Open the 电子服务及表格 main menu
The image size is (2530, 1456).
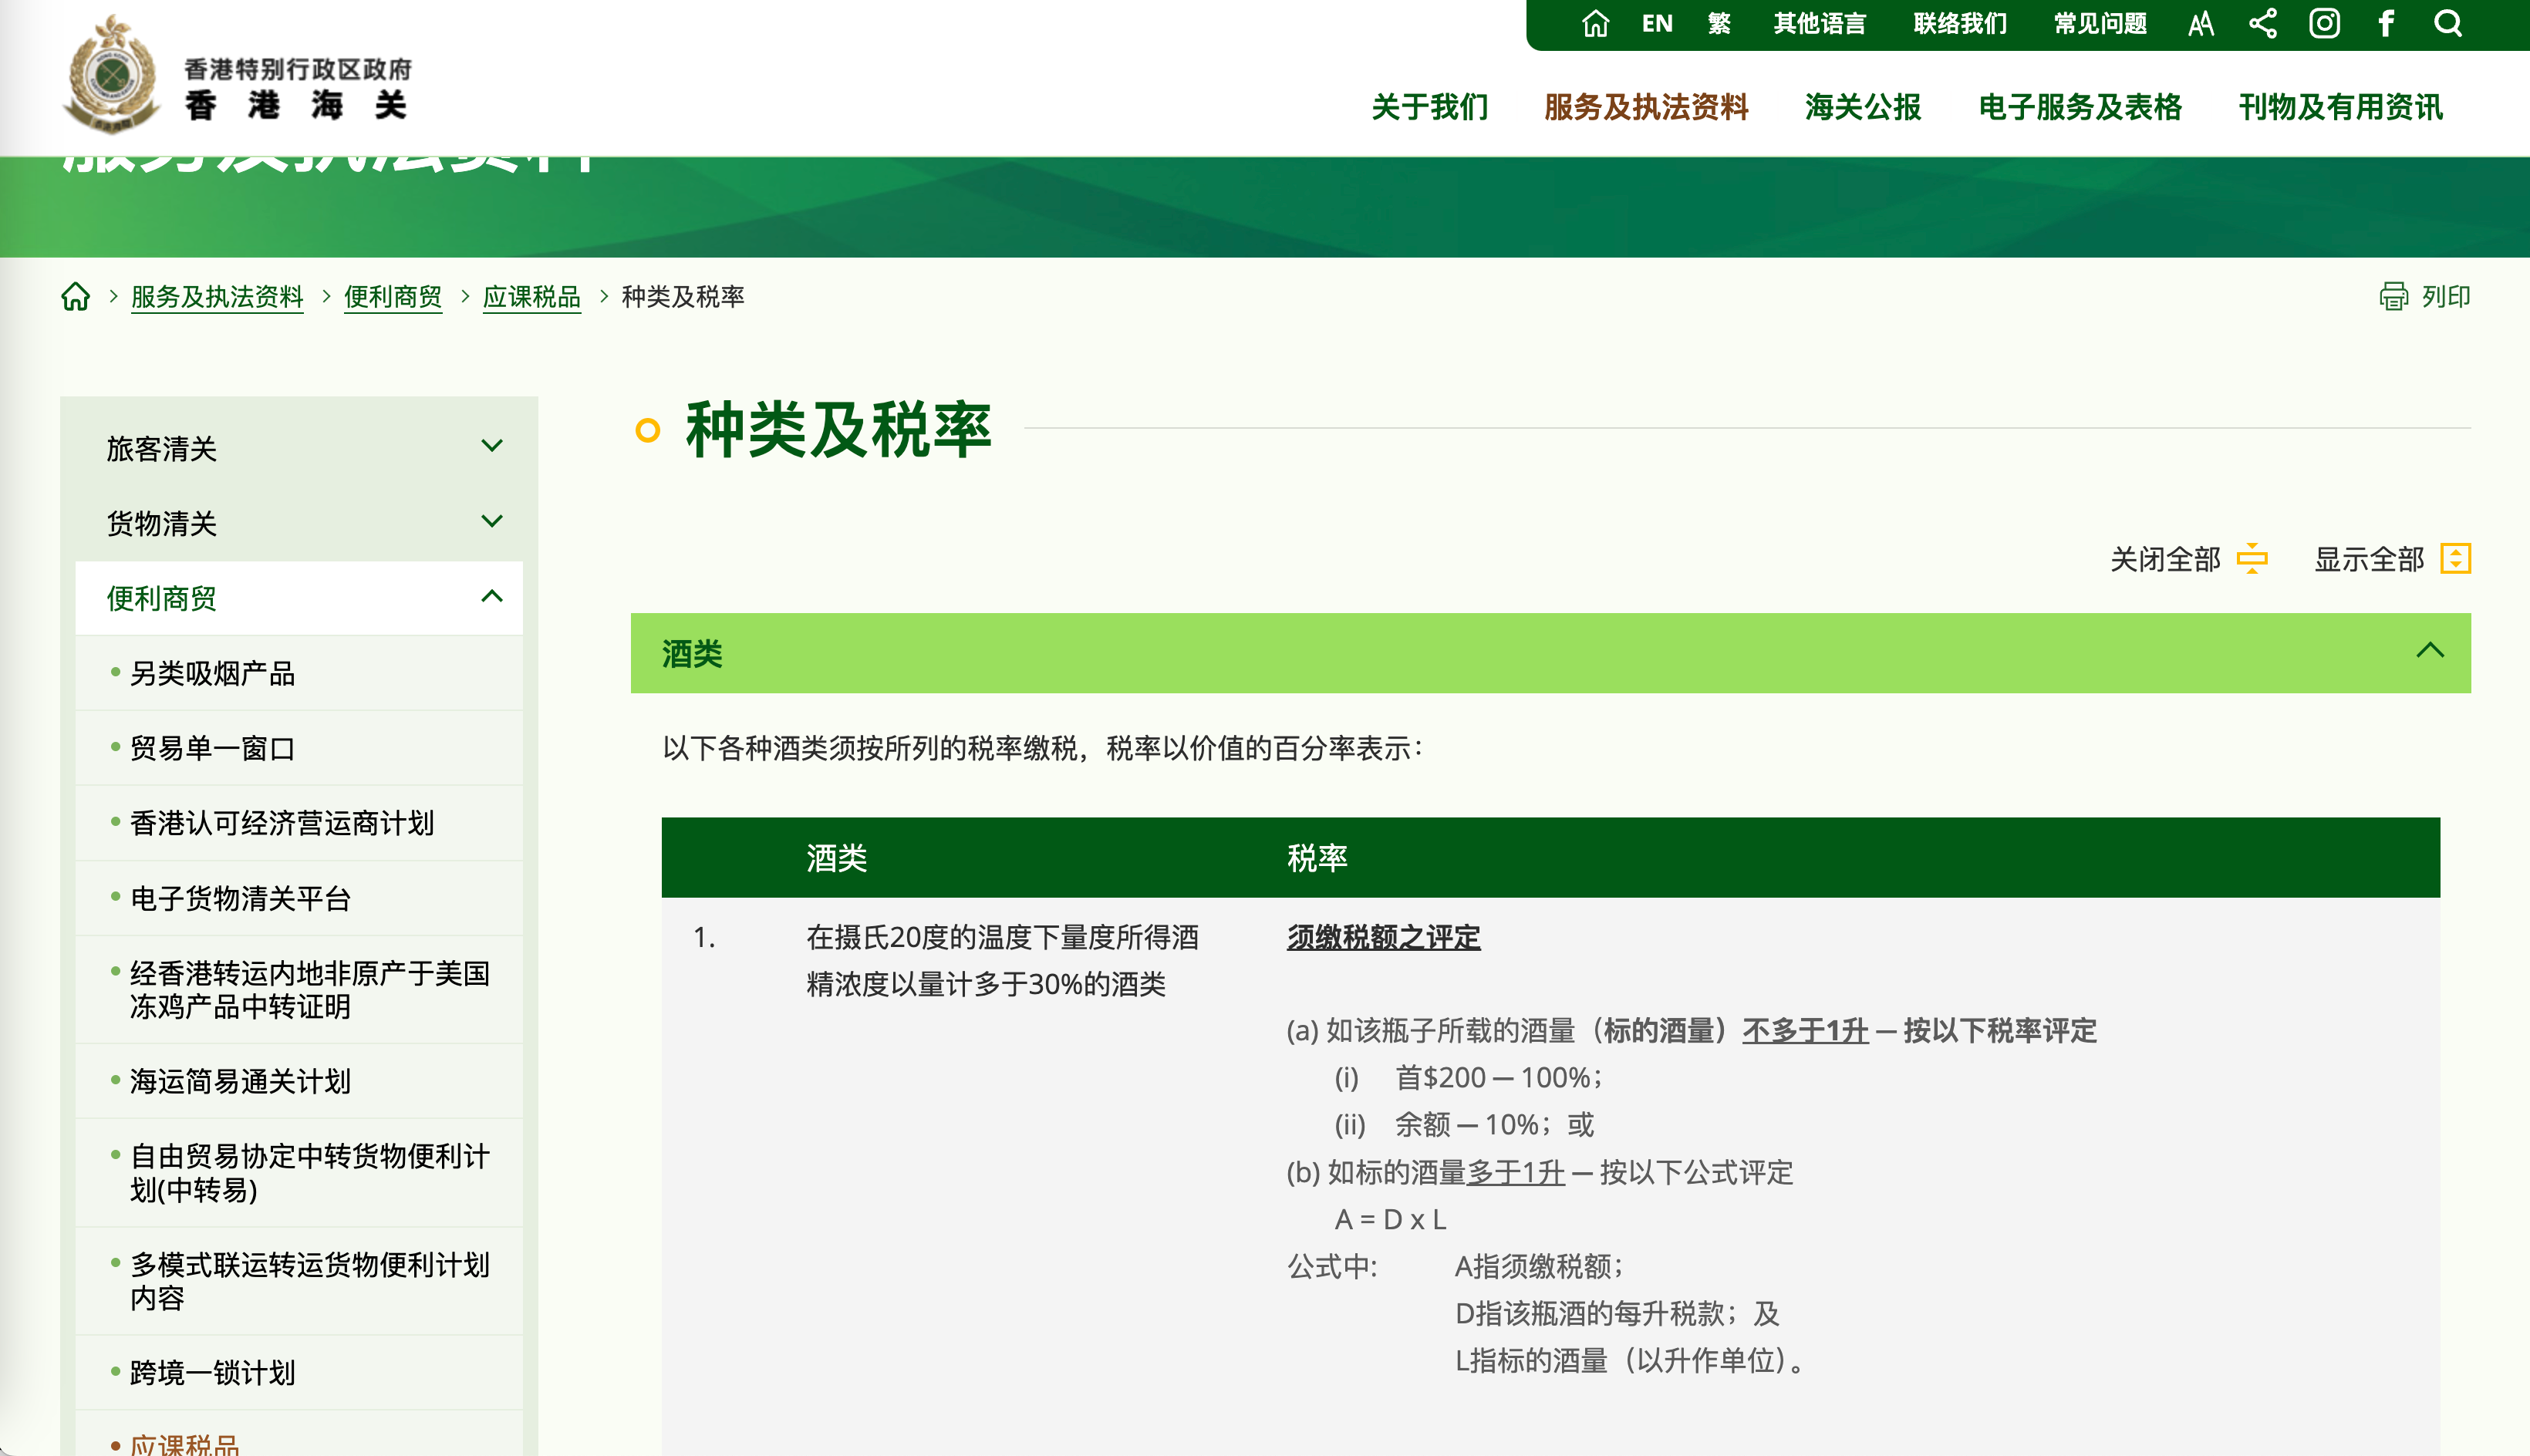2079,107
